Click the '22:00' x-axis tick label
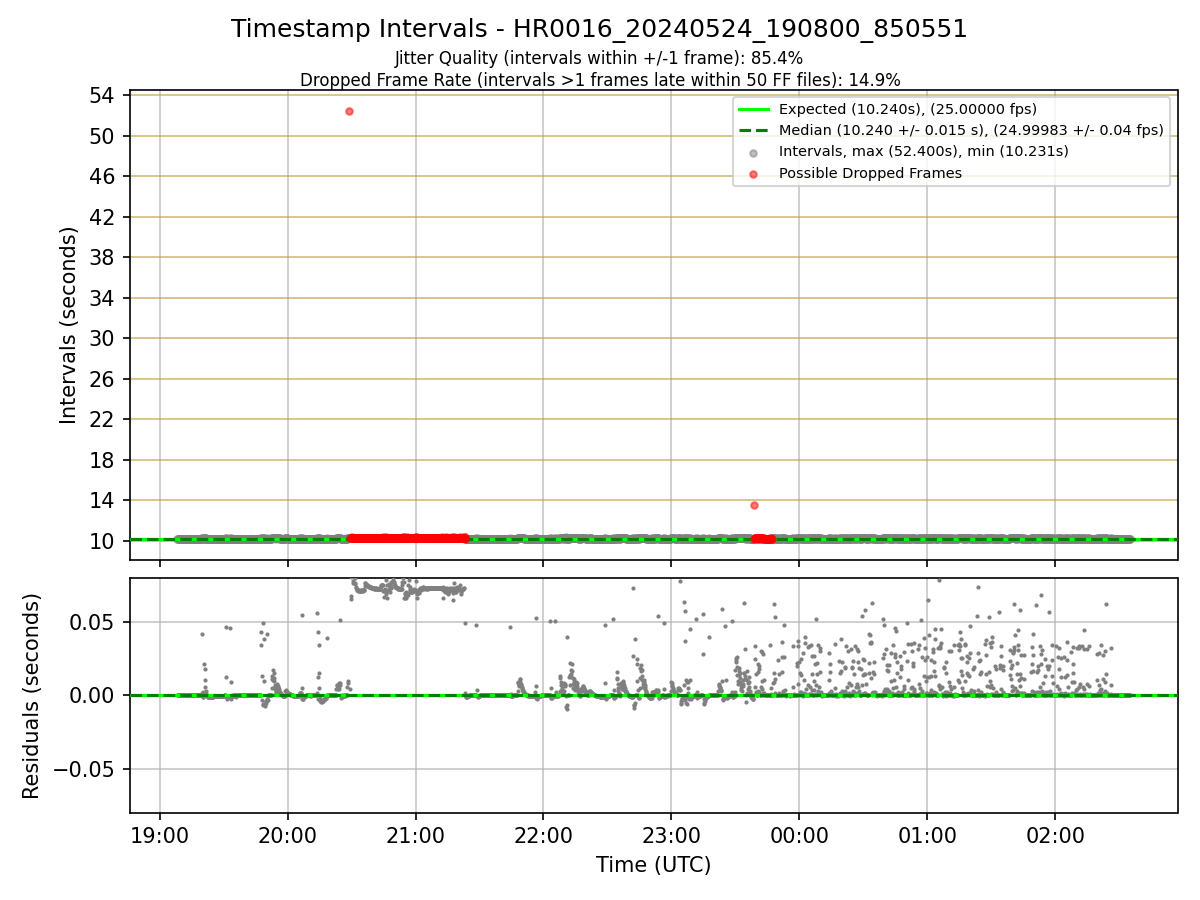The image size is (1200, 900). [543, 834]
